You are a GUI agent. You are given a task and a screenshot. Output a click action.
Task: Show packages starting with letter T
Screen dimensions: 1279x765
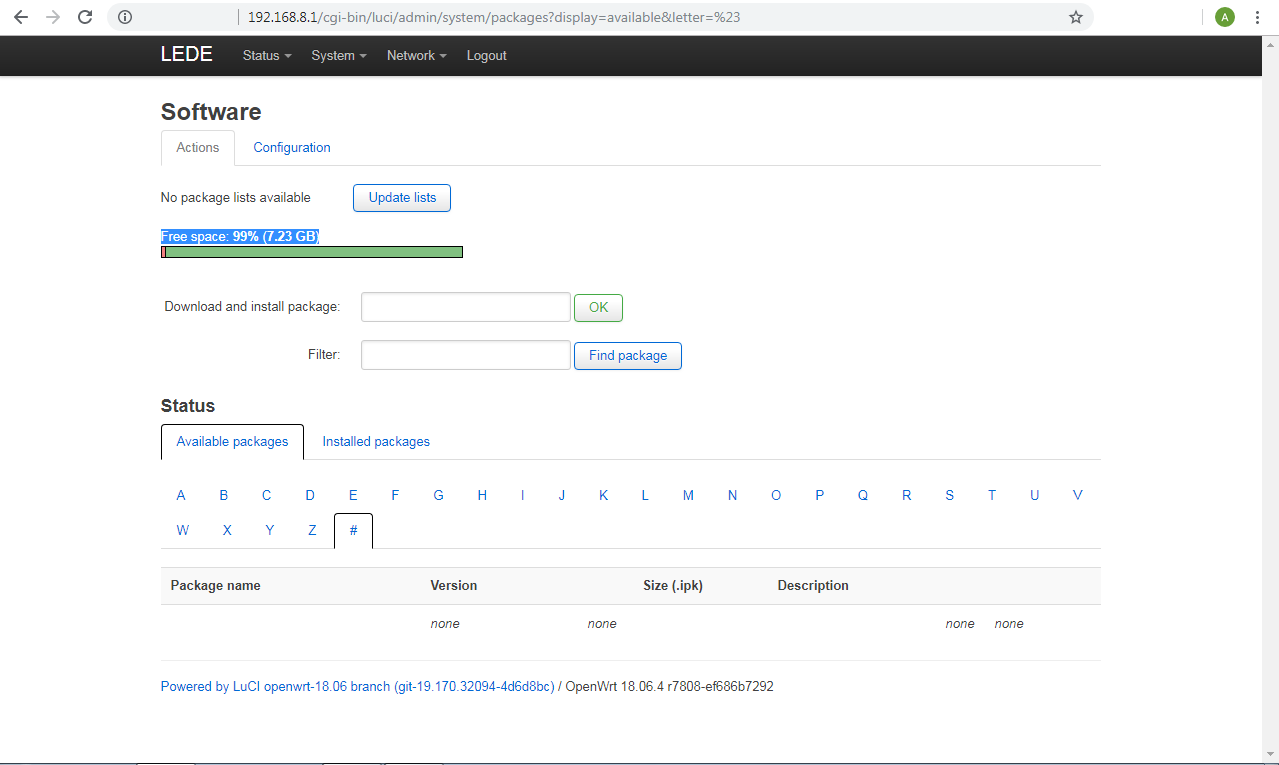pyautogui.click(x=992, y=496)
